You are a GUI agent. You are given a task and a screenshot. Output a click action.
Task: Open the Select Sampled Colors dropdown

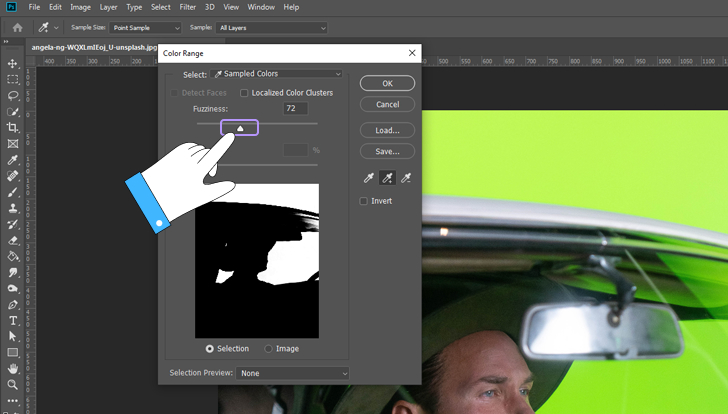(276, 74)
